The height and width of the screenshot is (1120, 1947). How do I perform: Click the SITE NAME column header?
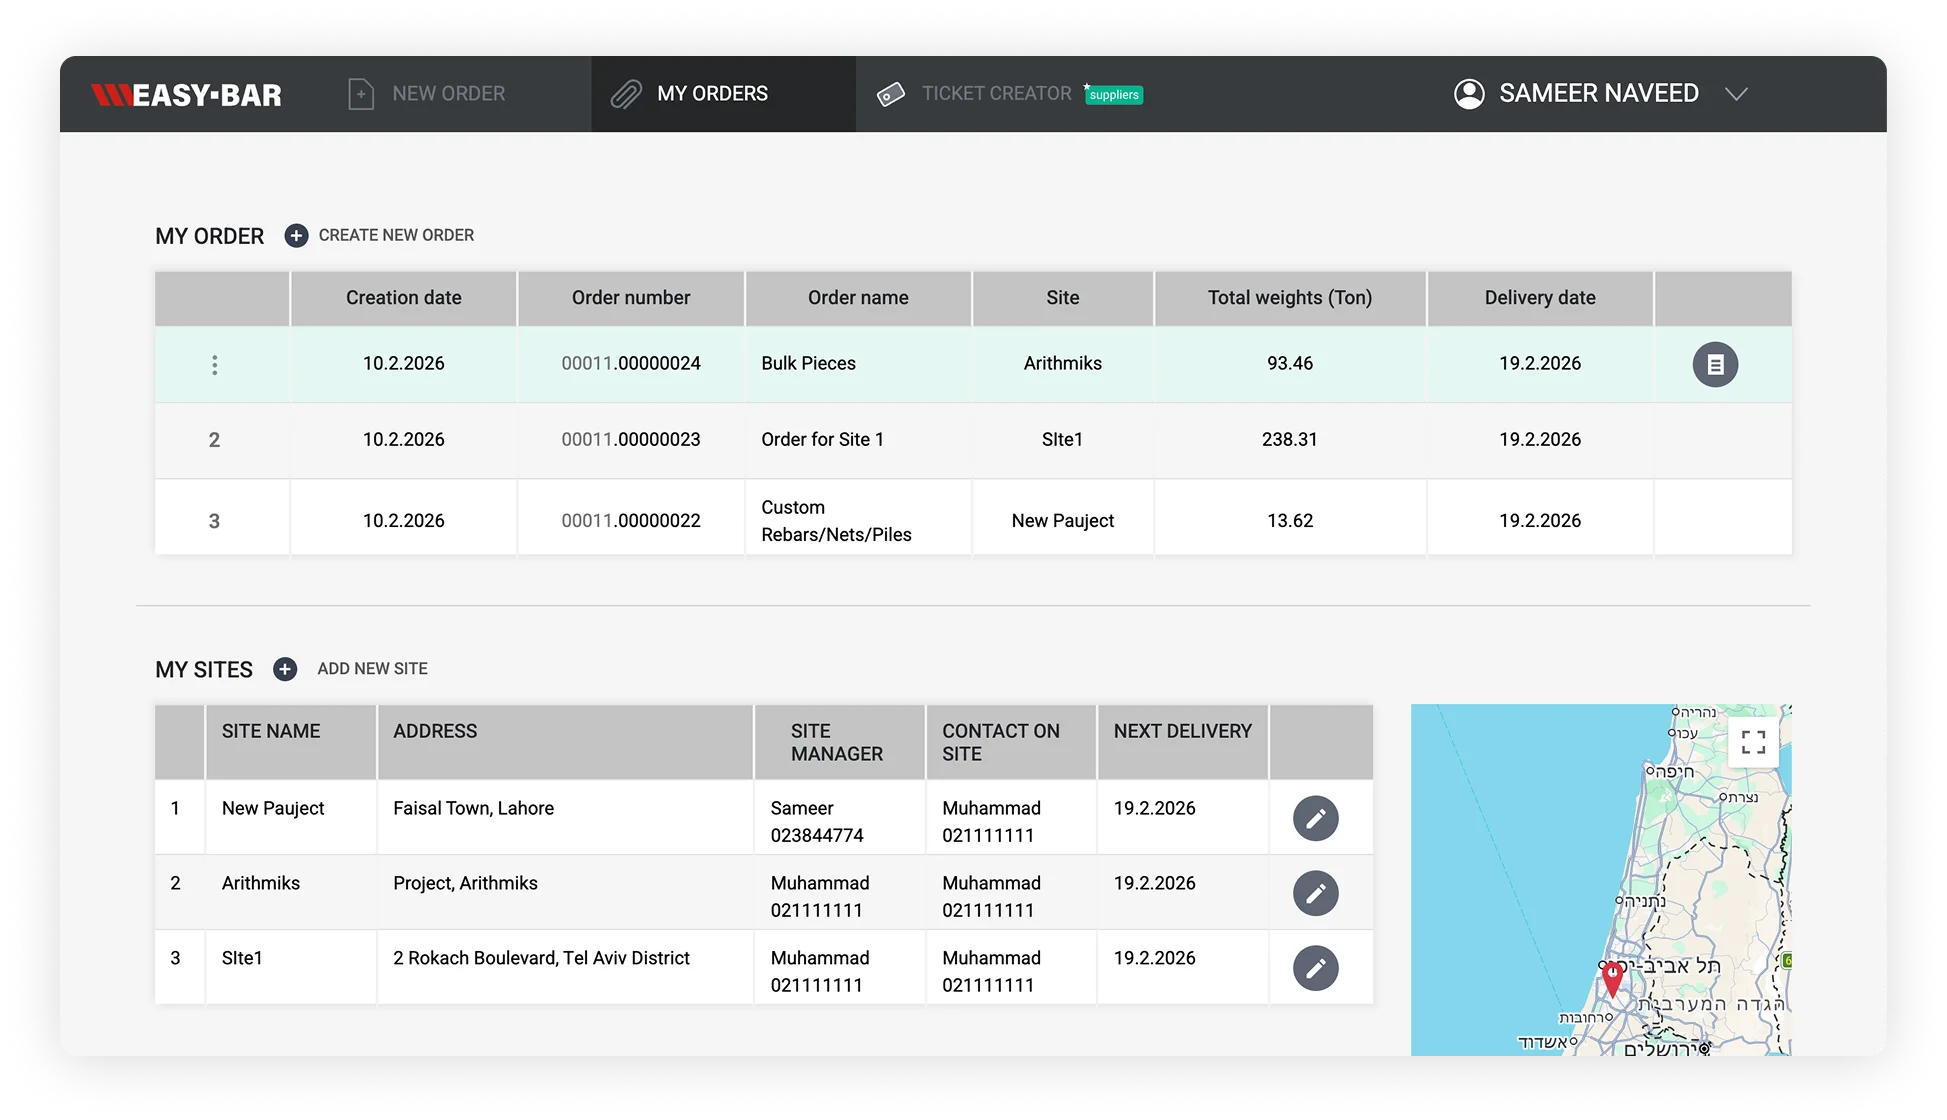[291, 743]
